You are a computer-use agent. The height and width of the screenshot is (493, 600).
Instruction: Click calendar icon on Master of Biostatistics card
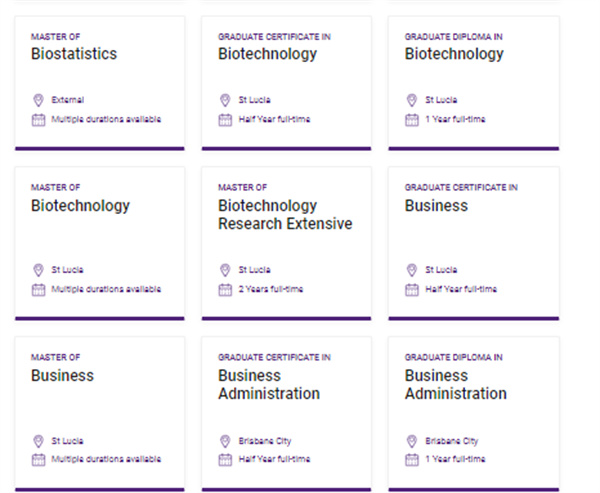pos(38,119)
